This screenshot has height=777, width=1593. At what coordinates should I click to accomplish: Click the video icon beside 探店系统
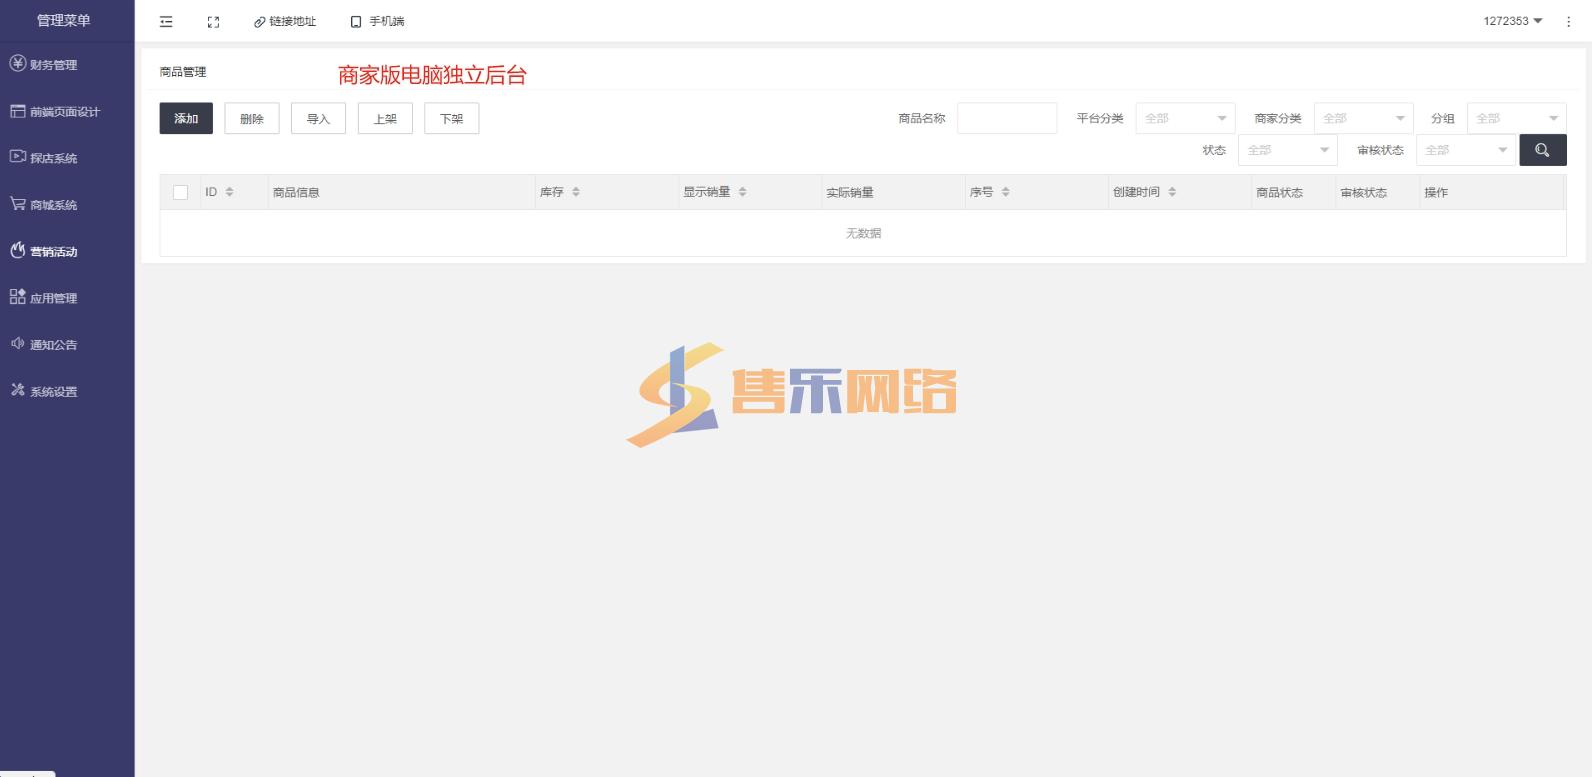(18, 156)
